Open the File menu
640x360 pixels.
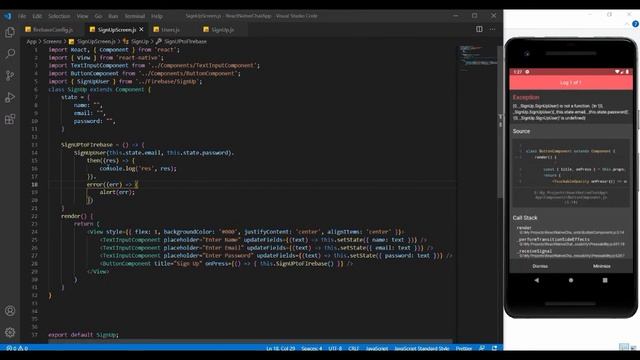(22, 16)
